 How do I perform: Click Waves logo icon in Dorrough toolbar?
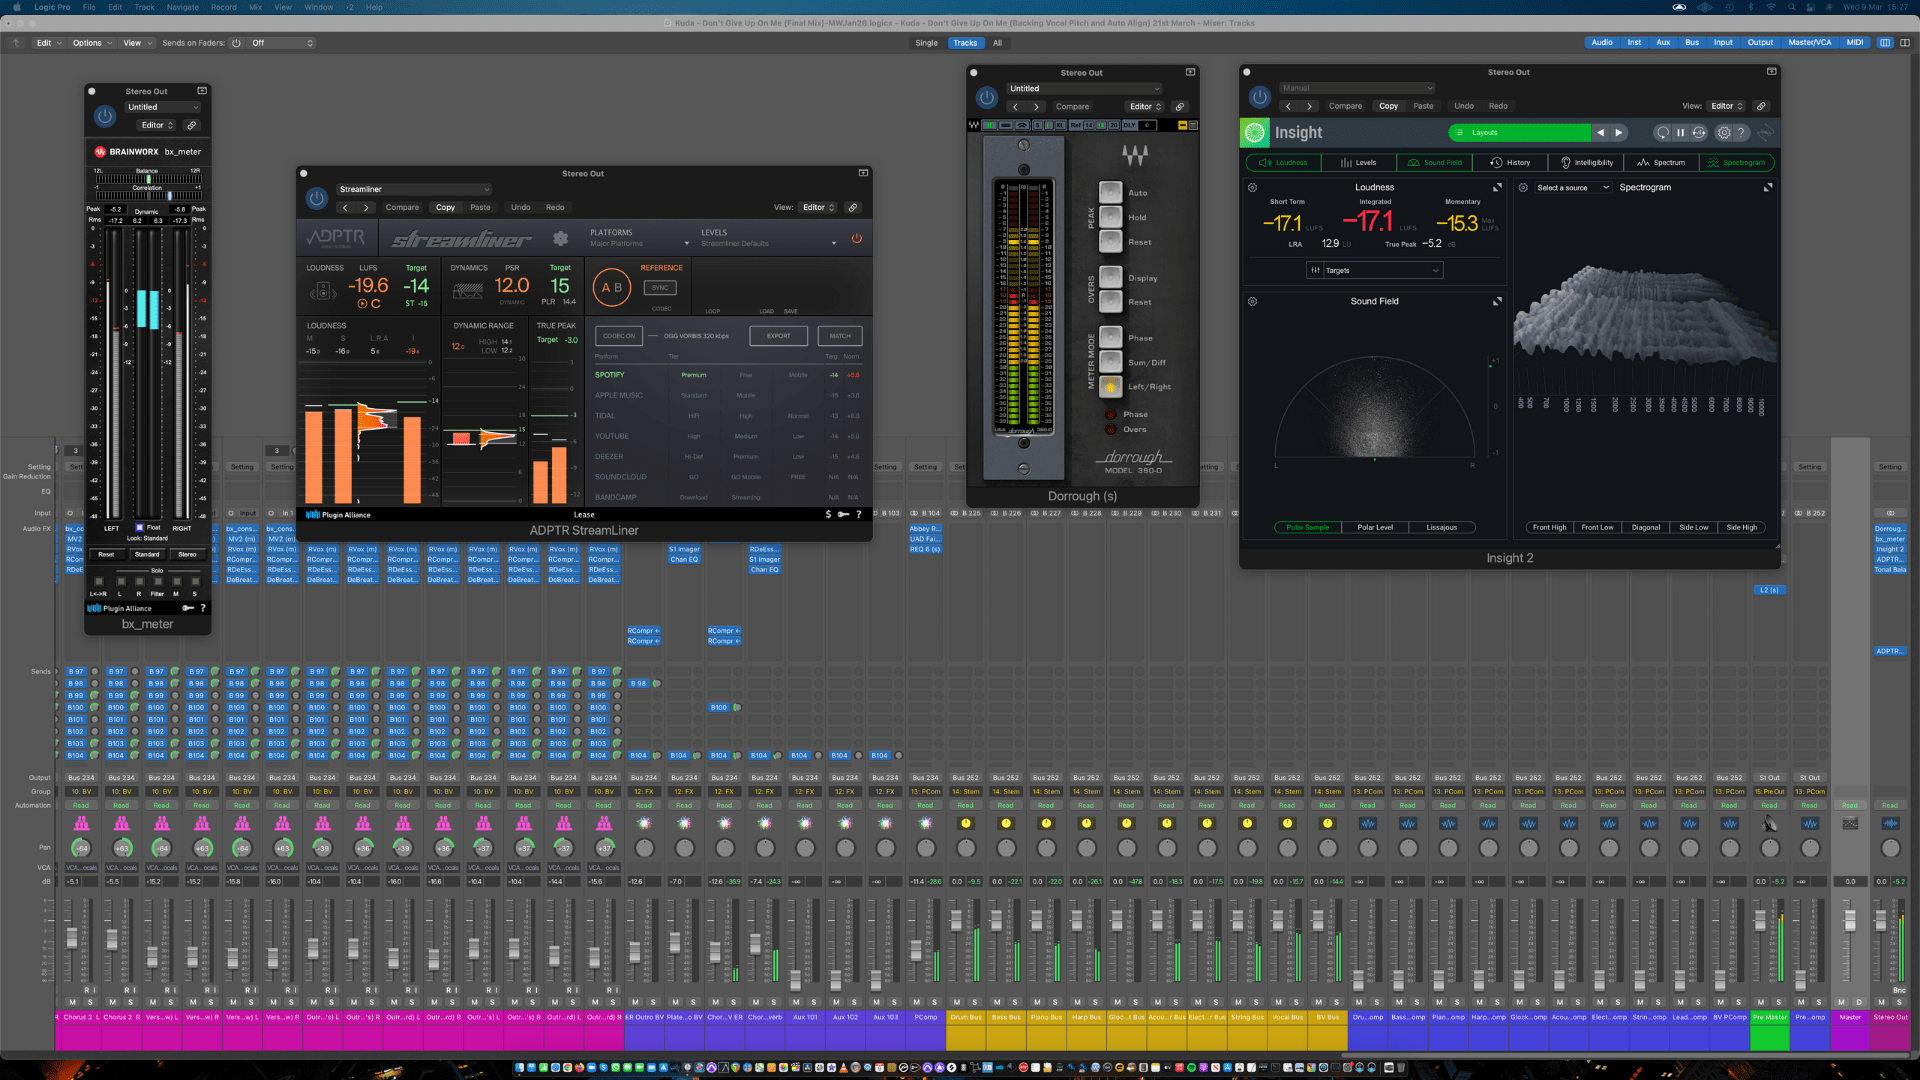pyautogui.click(x=974, y=125)
